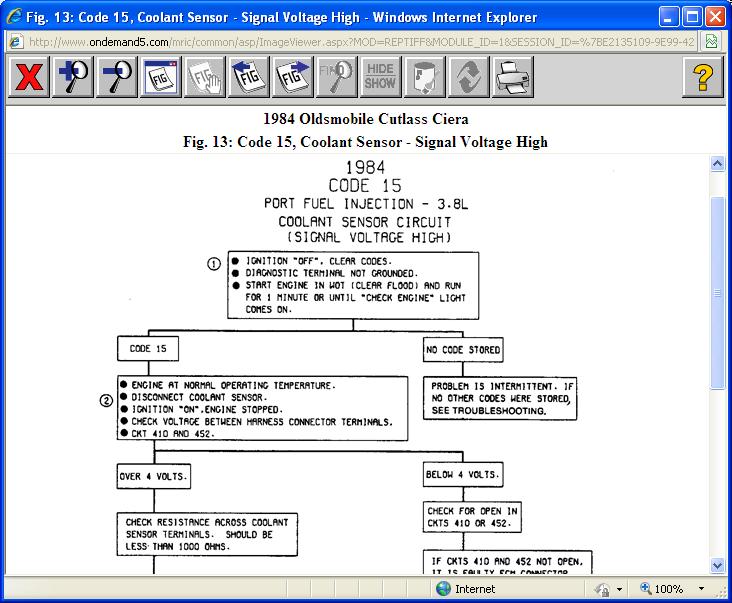Select the greyed FIG hand pan tool
This screenshot has width=732, height=603.
204,77
